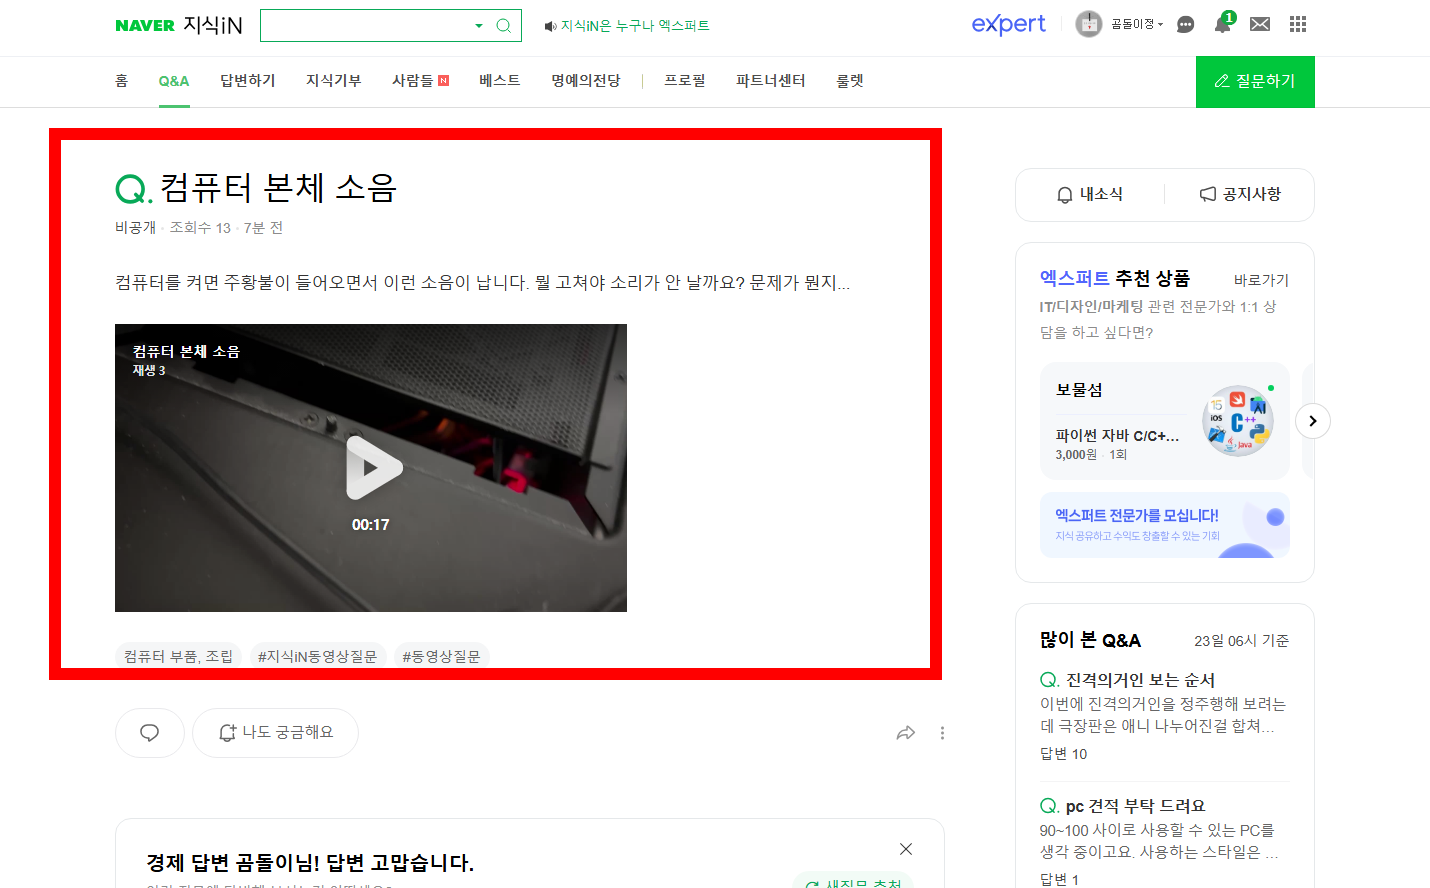Open the notifications bell icon

[1222, 24]
